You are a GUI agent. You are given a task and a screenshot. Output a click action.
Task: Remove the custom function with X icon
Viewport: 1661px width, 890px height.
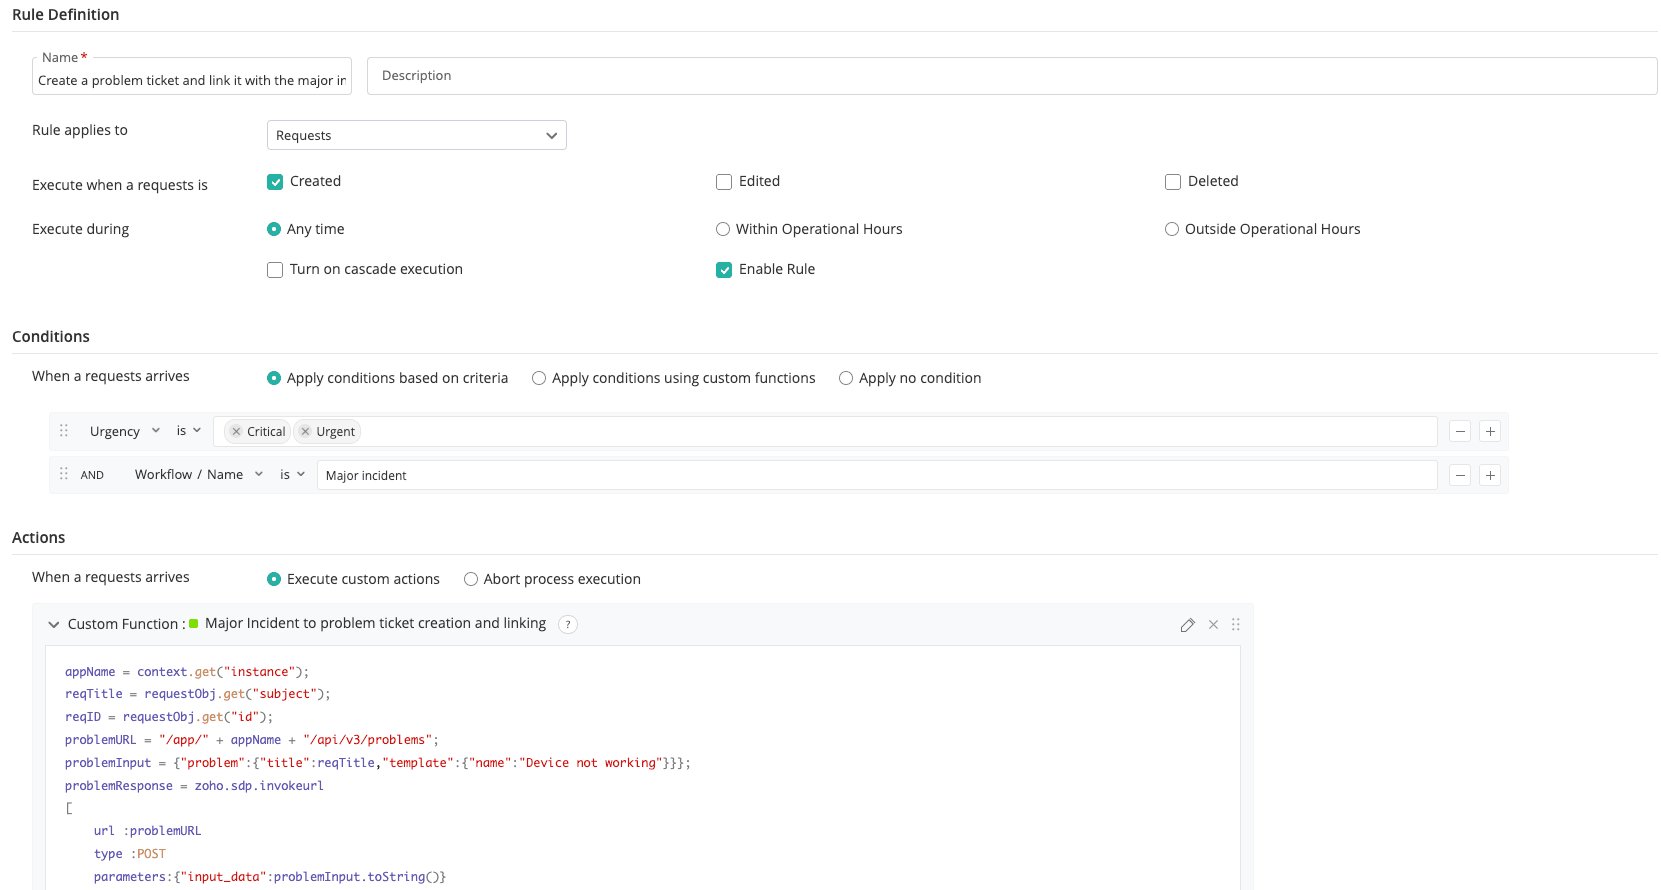(x=1213, y=625)
